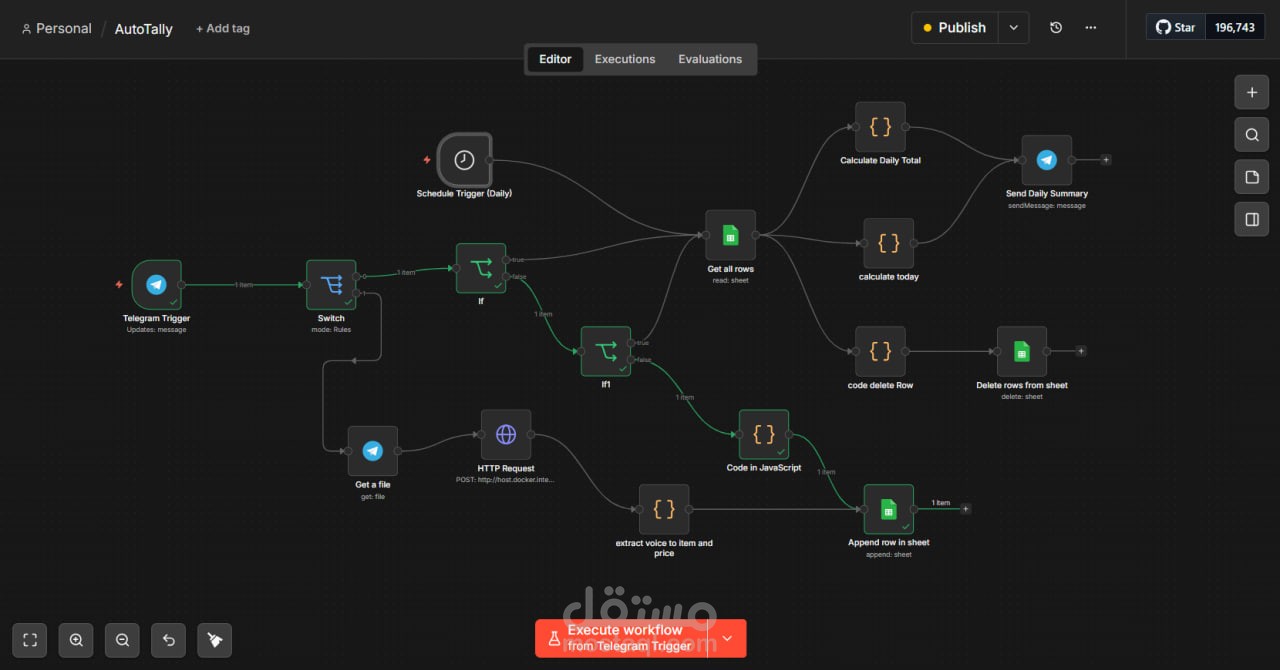Click the Code in JavaScript label
The height and width of the screenshot is (670, 1280).
(x=764, y=468)
